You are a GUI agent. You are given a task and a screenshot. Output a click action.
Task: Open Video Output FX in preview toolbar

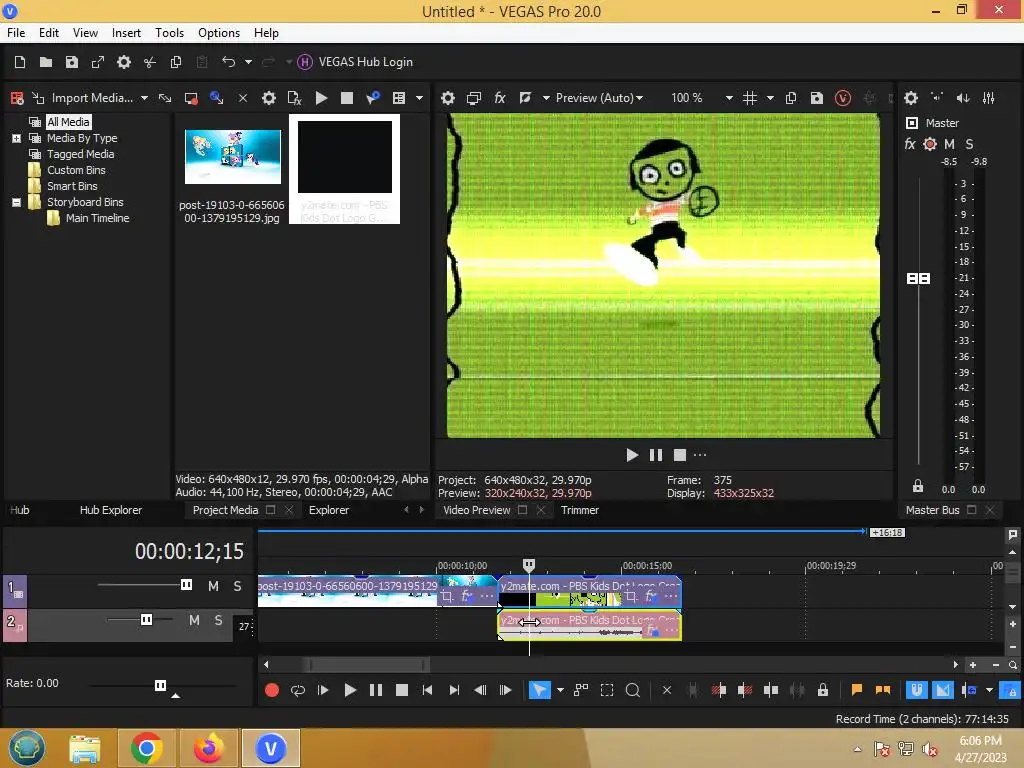500,98
